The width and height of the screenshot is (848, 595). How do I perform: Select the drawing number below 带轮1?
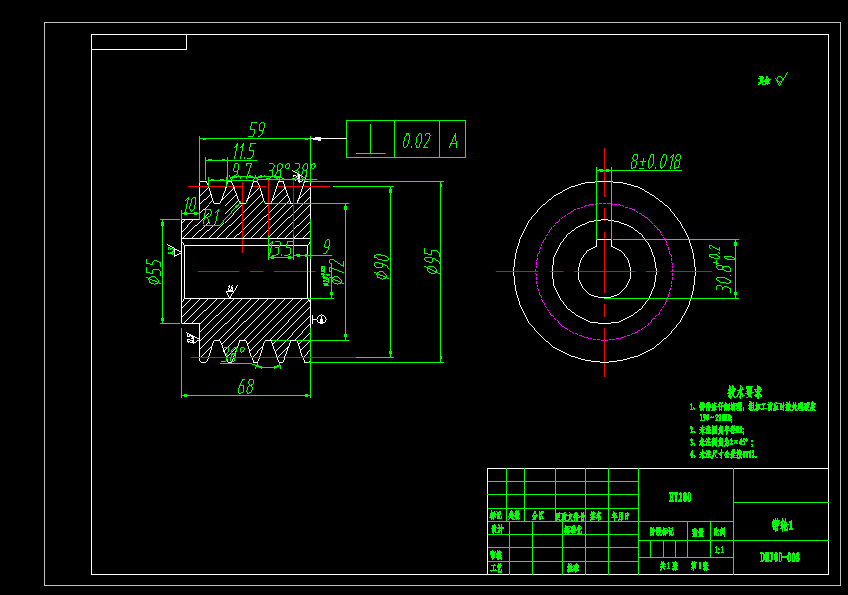(779, 557)
